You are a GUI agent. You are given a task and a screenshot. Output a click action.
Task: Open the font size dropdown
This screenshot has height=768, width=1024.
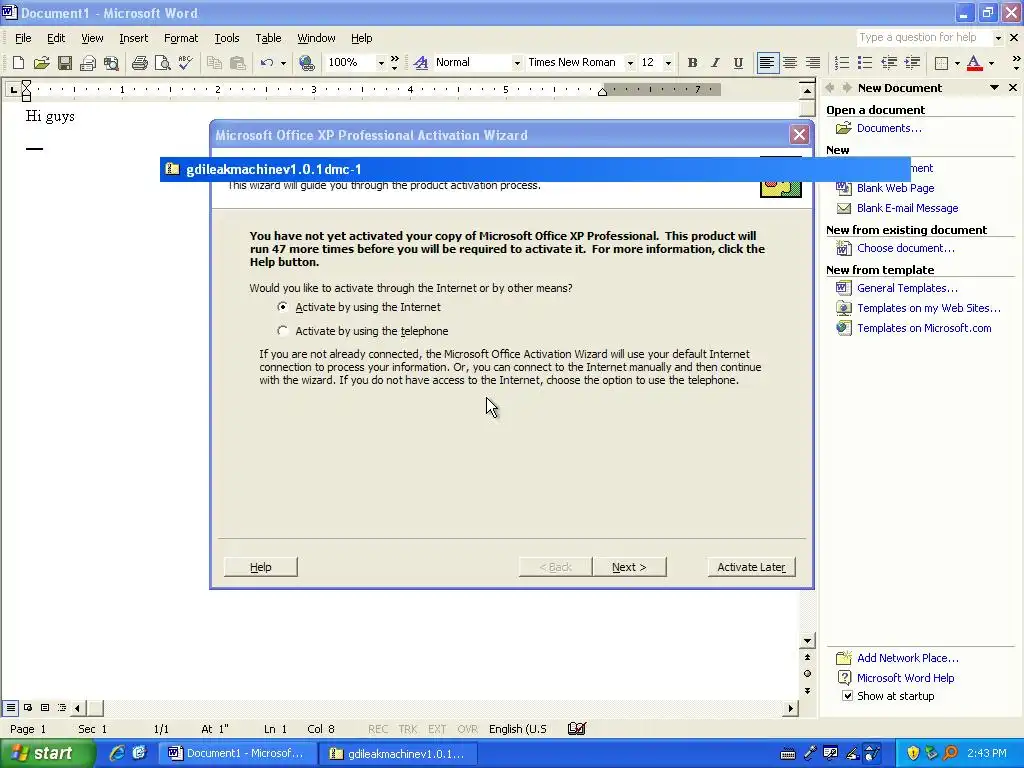point(667,63)
